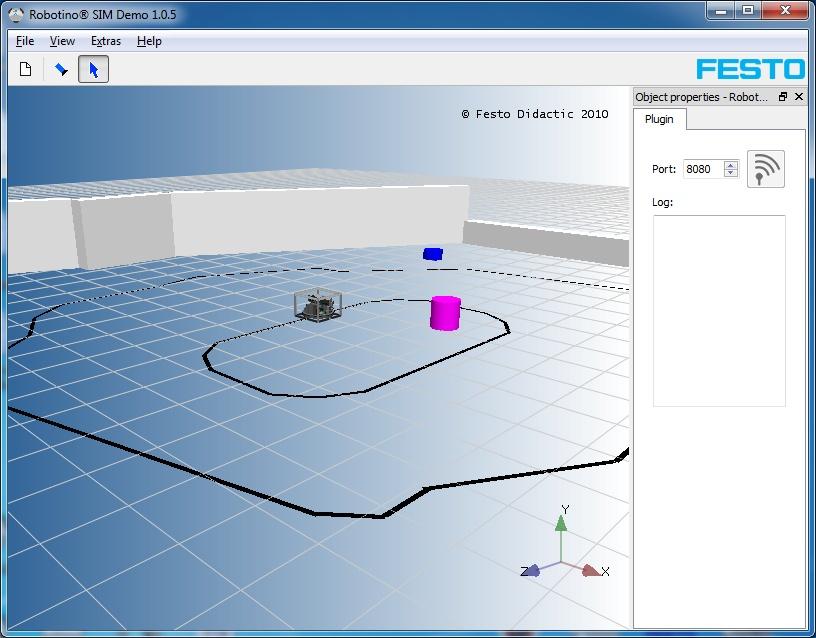Start the server with the wireless signal button
Viewport: 816px width, 638px height.
[766, 169]
